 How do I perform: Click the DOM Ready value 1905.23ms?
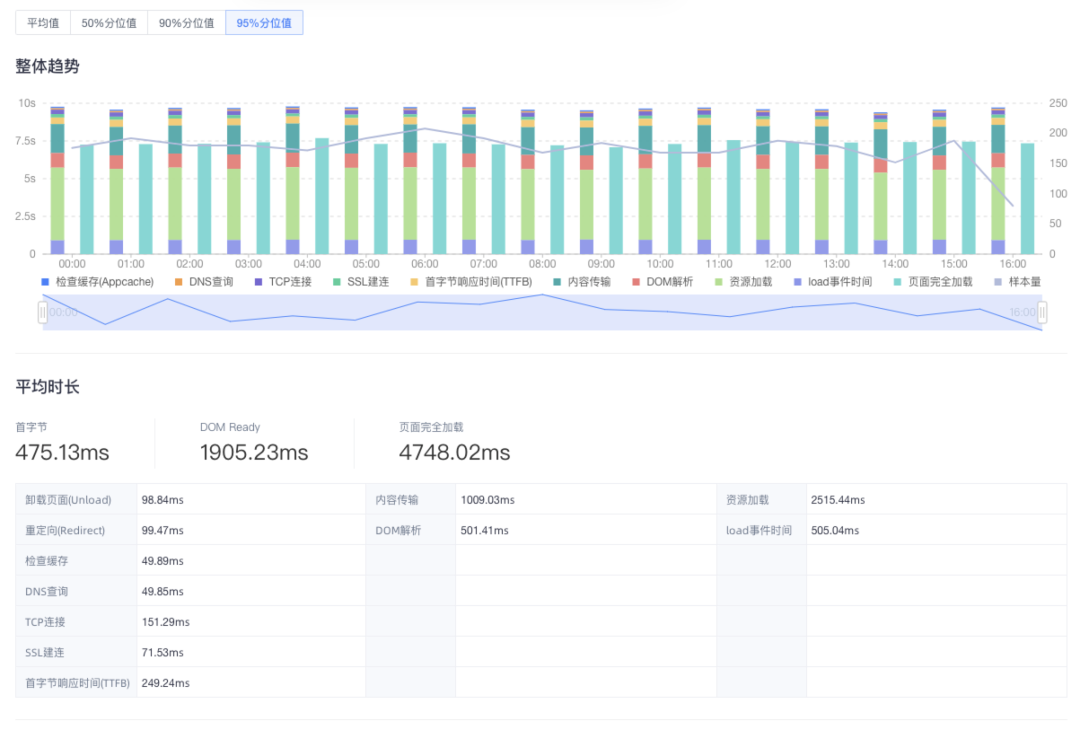tap(254, 452)
